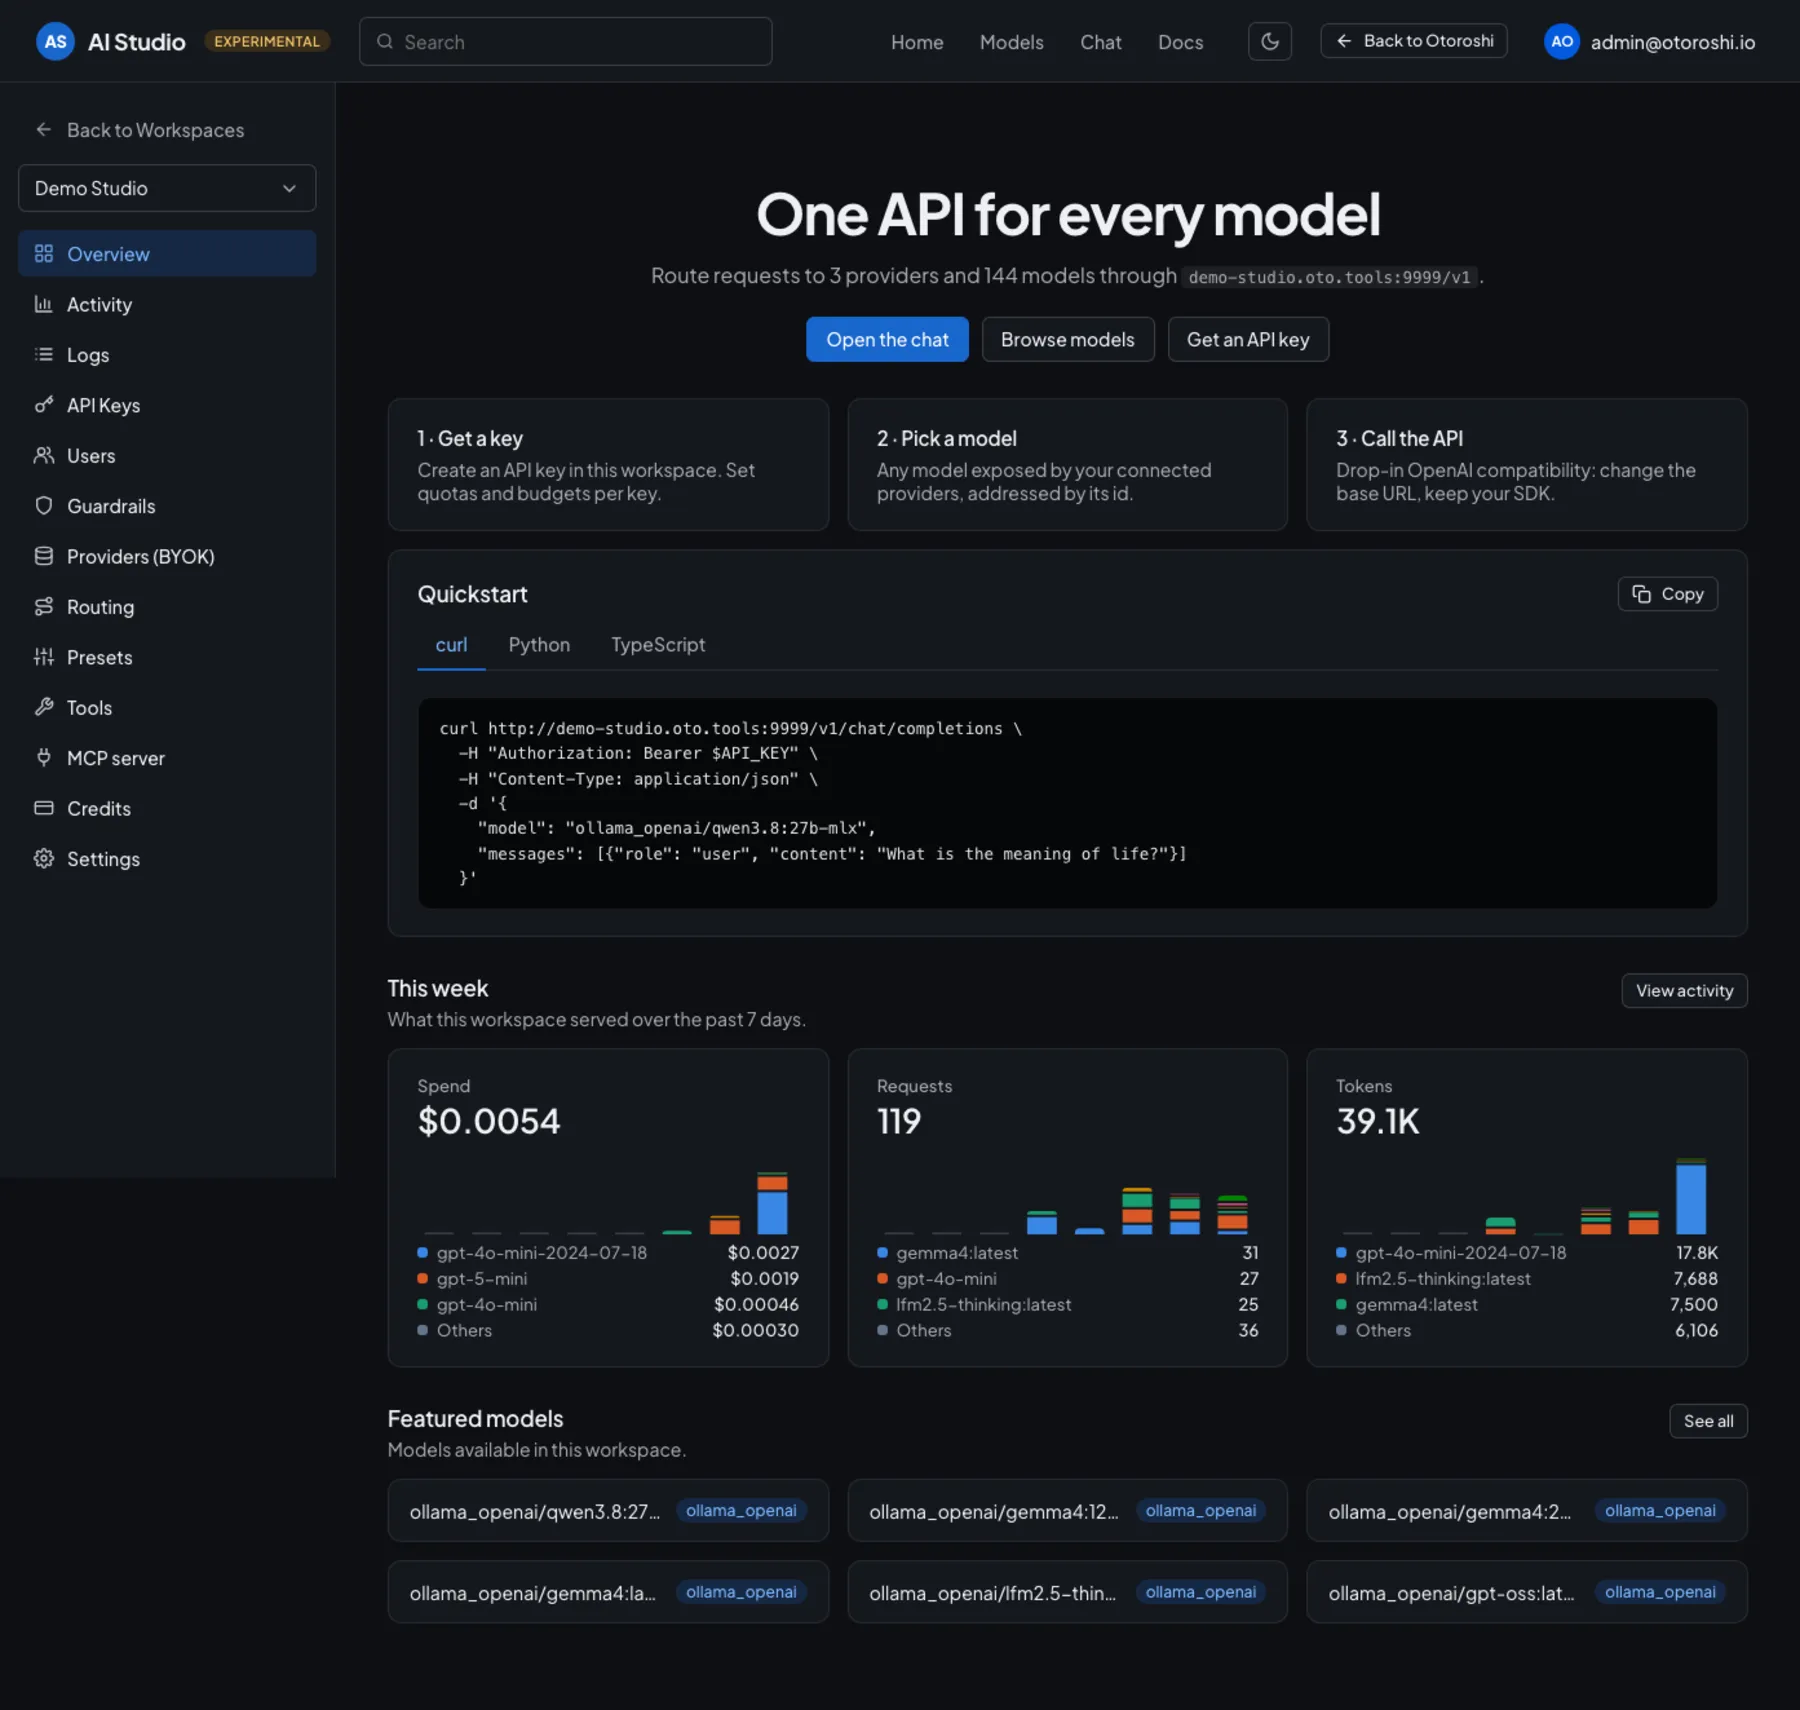
Task: Open Activity from the sidebar
Action: point(167,304)
